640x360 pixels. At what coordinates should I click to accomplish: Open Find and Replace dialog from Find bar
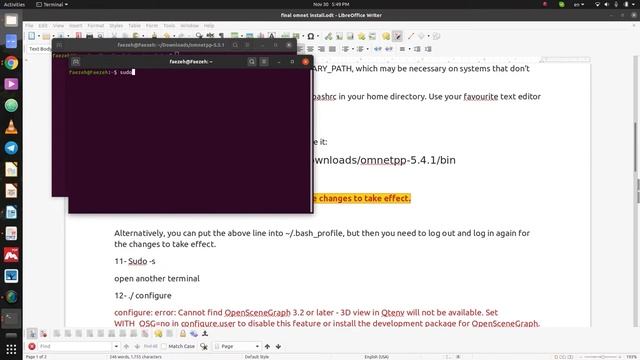(x=204, y=346)
